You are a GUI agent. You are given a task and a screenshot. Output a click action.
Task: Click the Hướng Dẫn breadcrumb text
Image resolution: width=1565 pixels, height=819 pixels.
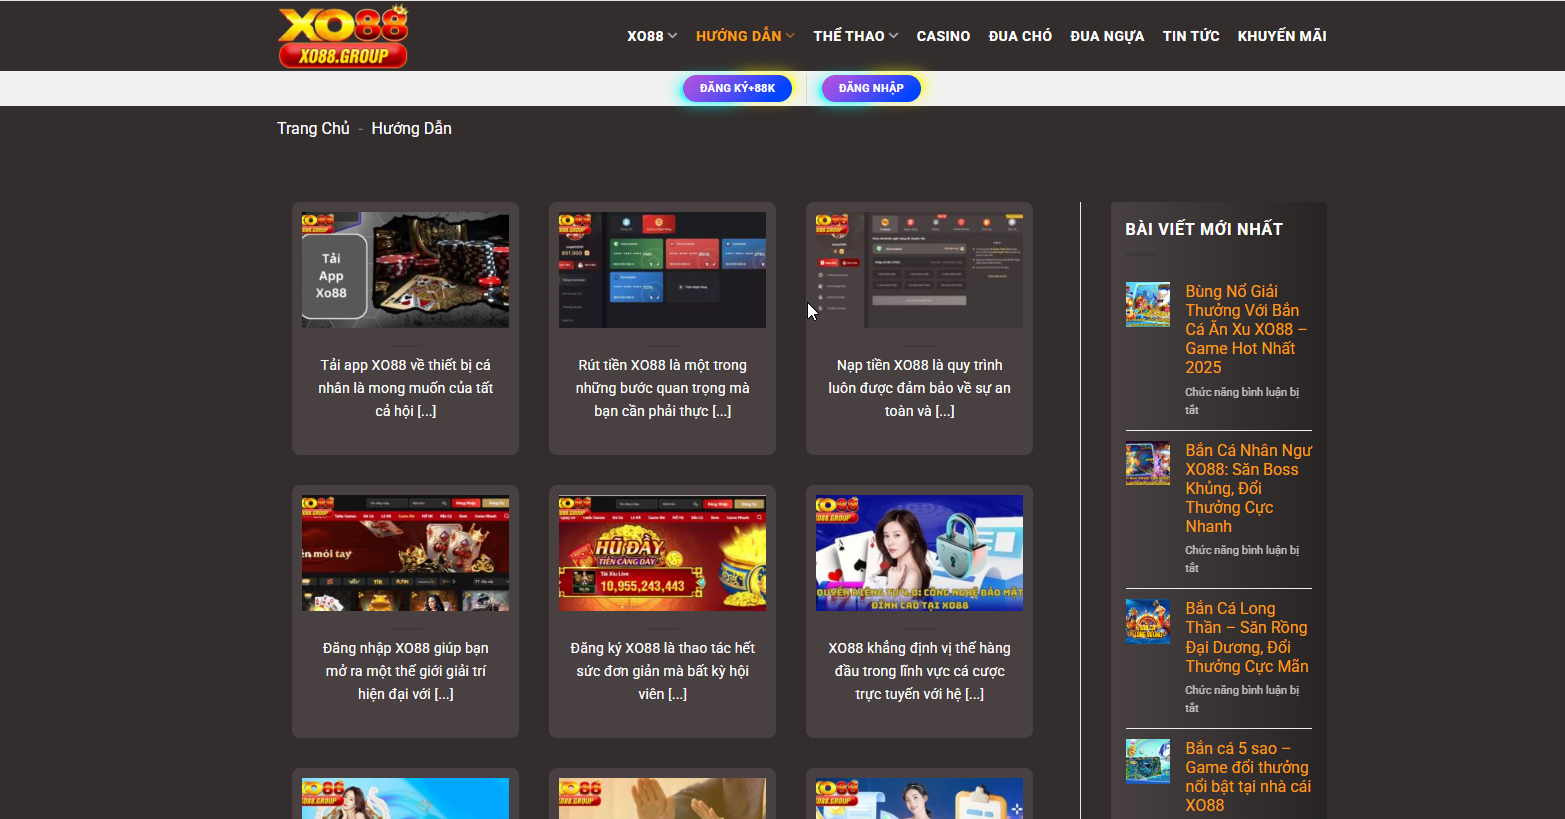tap(411, 128)
